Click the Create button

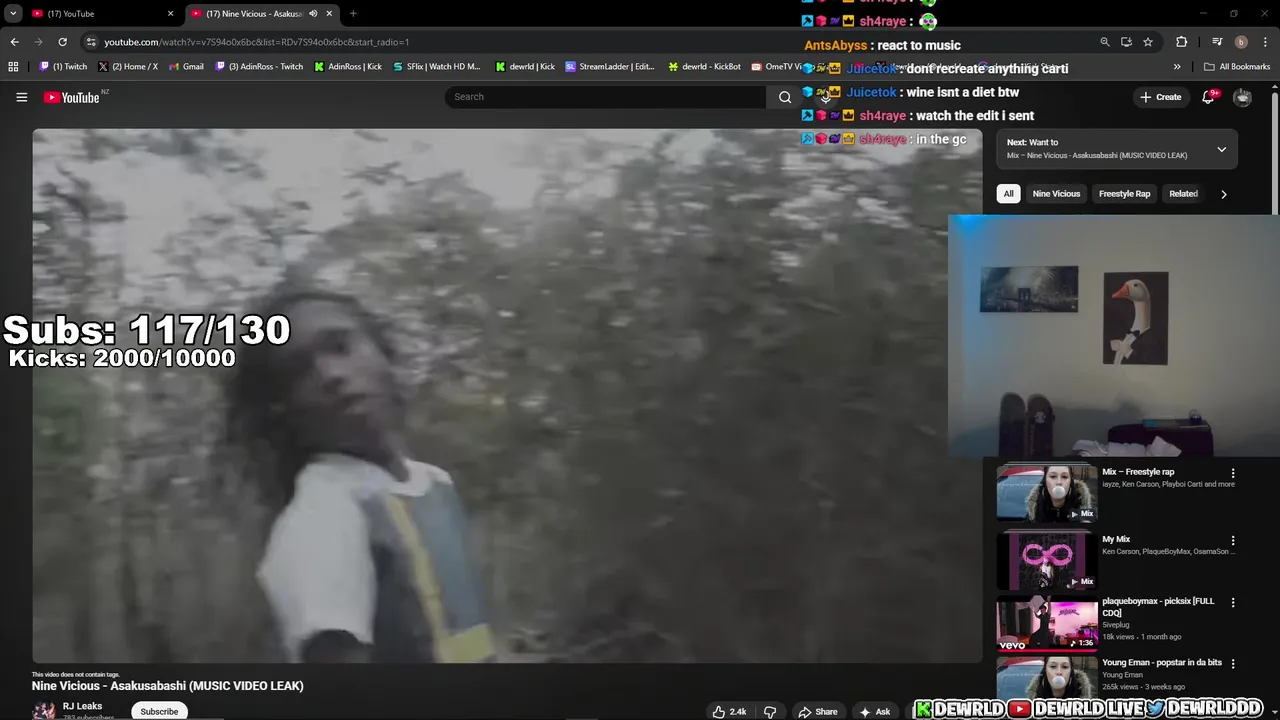click(x=1160, y=97)
